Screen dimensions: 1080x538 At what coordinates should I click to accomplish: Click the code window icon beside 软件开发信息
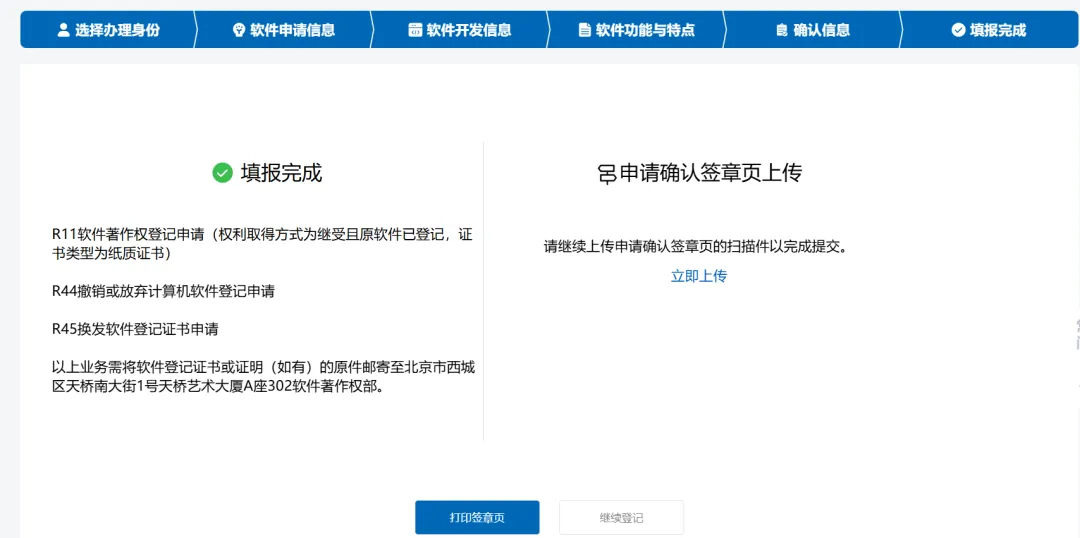pyautogui.click(x=415, y=30)
